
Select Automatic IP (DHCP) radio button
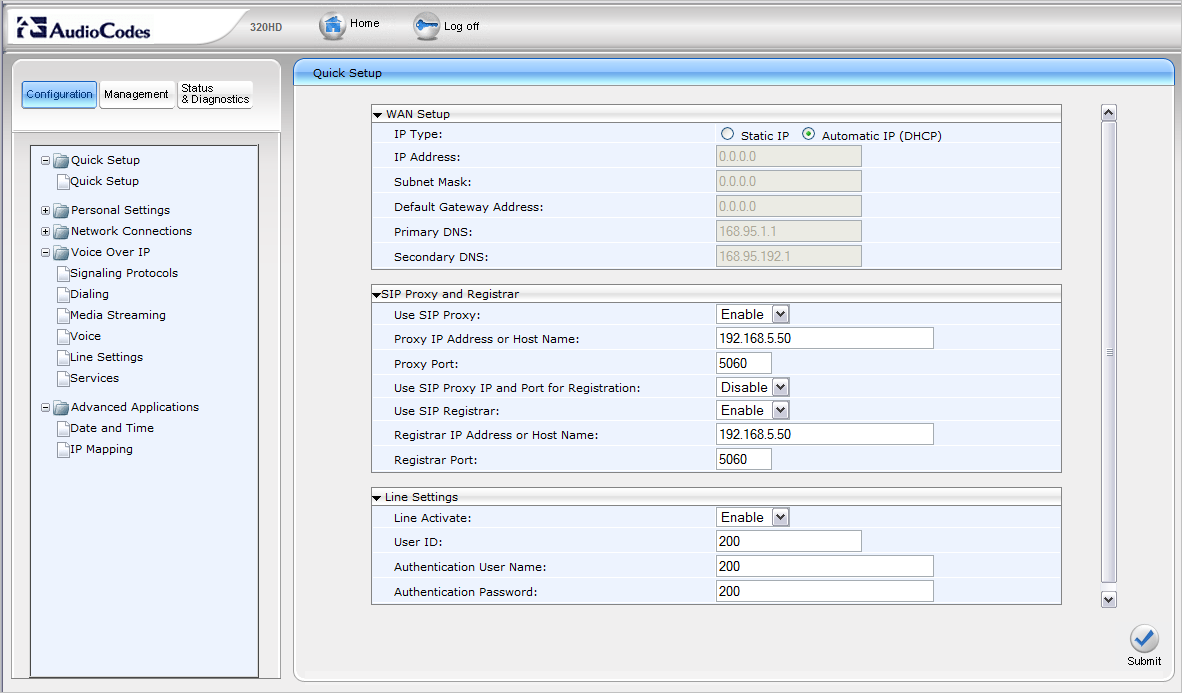[808, 135]
